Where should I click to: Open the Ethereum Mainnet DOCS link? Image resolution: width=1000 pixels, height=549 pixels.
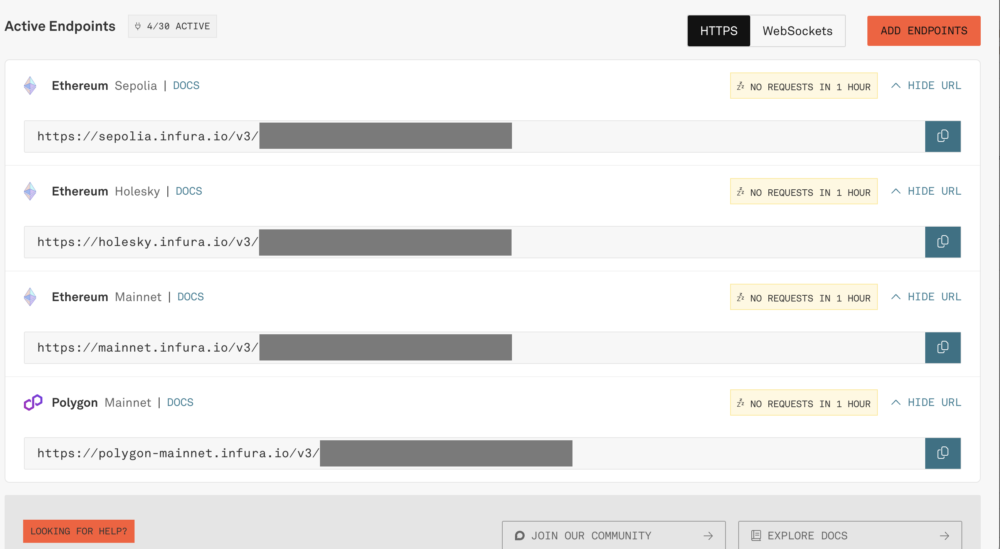coord(191,297)
